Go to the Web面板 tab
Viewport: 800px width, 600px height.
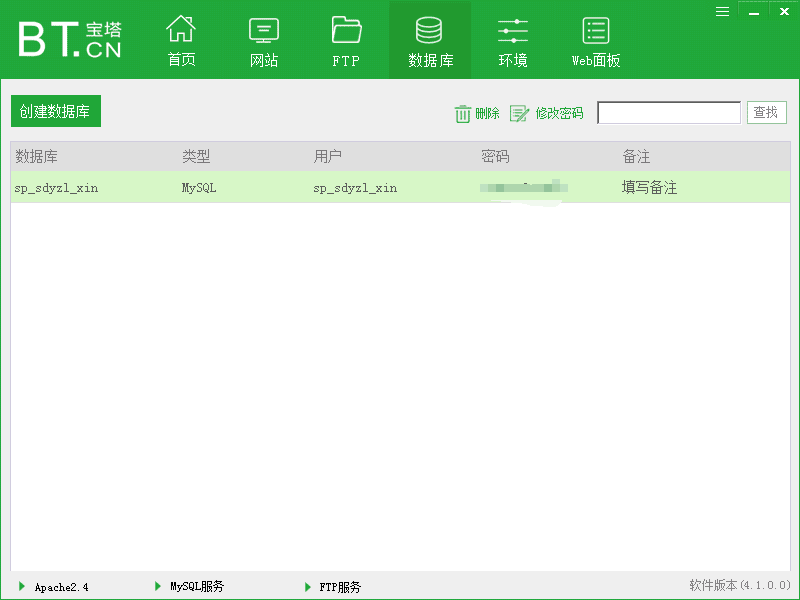click(x=596, y=40)
